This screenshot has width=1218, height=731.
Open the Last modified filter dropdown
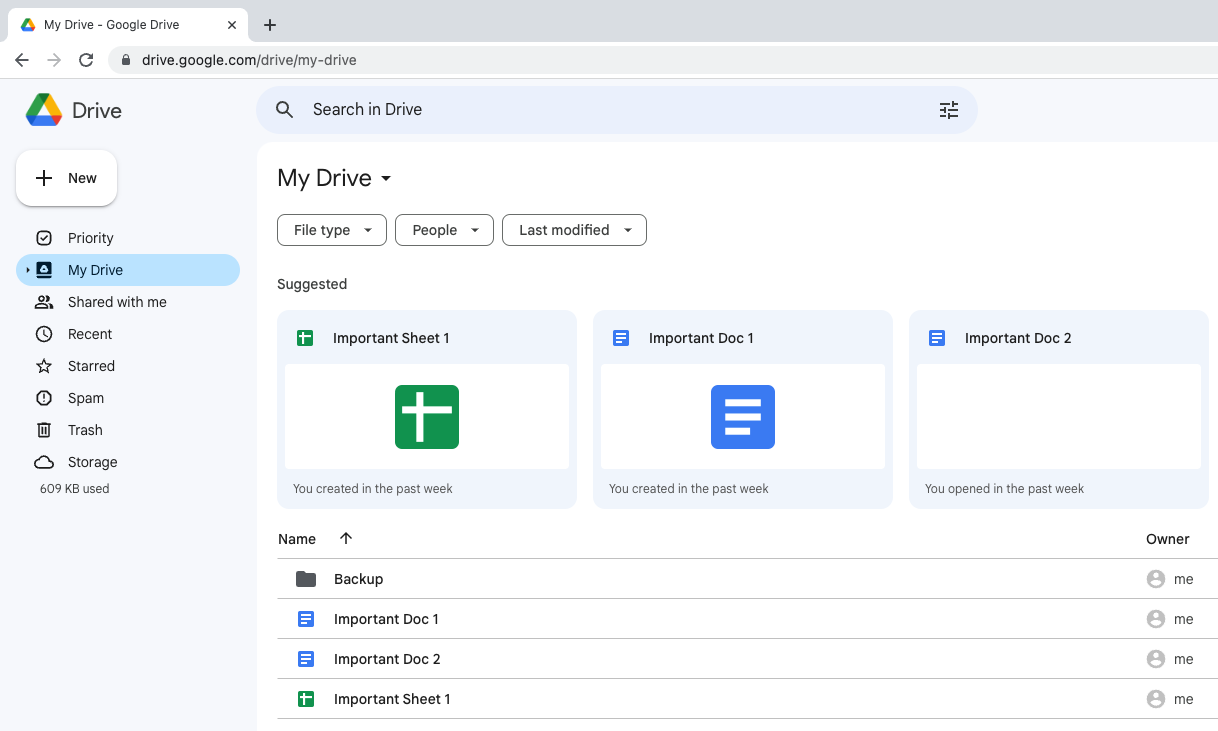pos(574,230)
